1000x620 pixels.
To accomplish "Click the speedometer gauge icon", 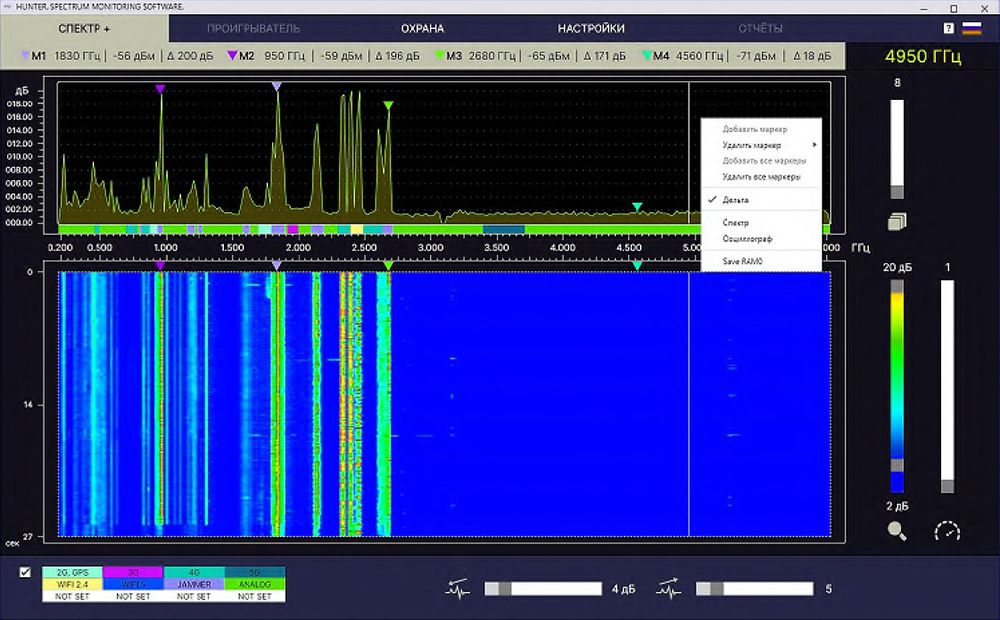I will (946, 531).
